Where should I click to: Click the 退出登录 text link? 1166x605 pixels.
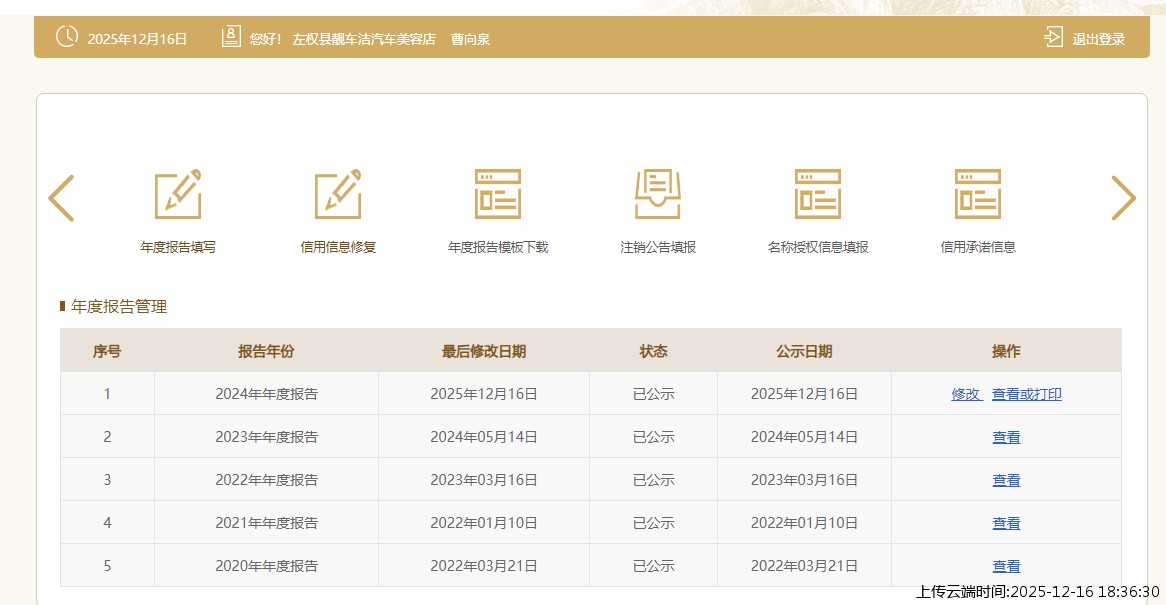1099,39
